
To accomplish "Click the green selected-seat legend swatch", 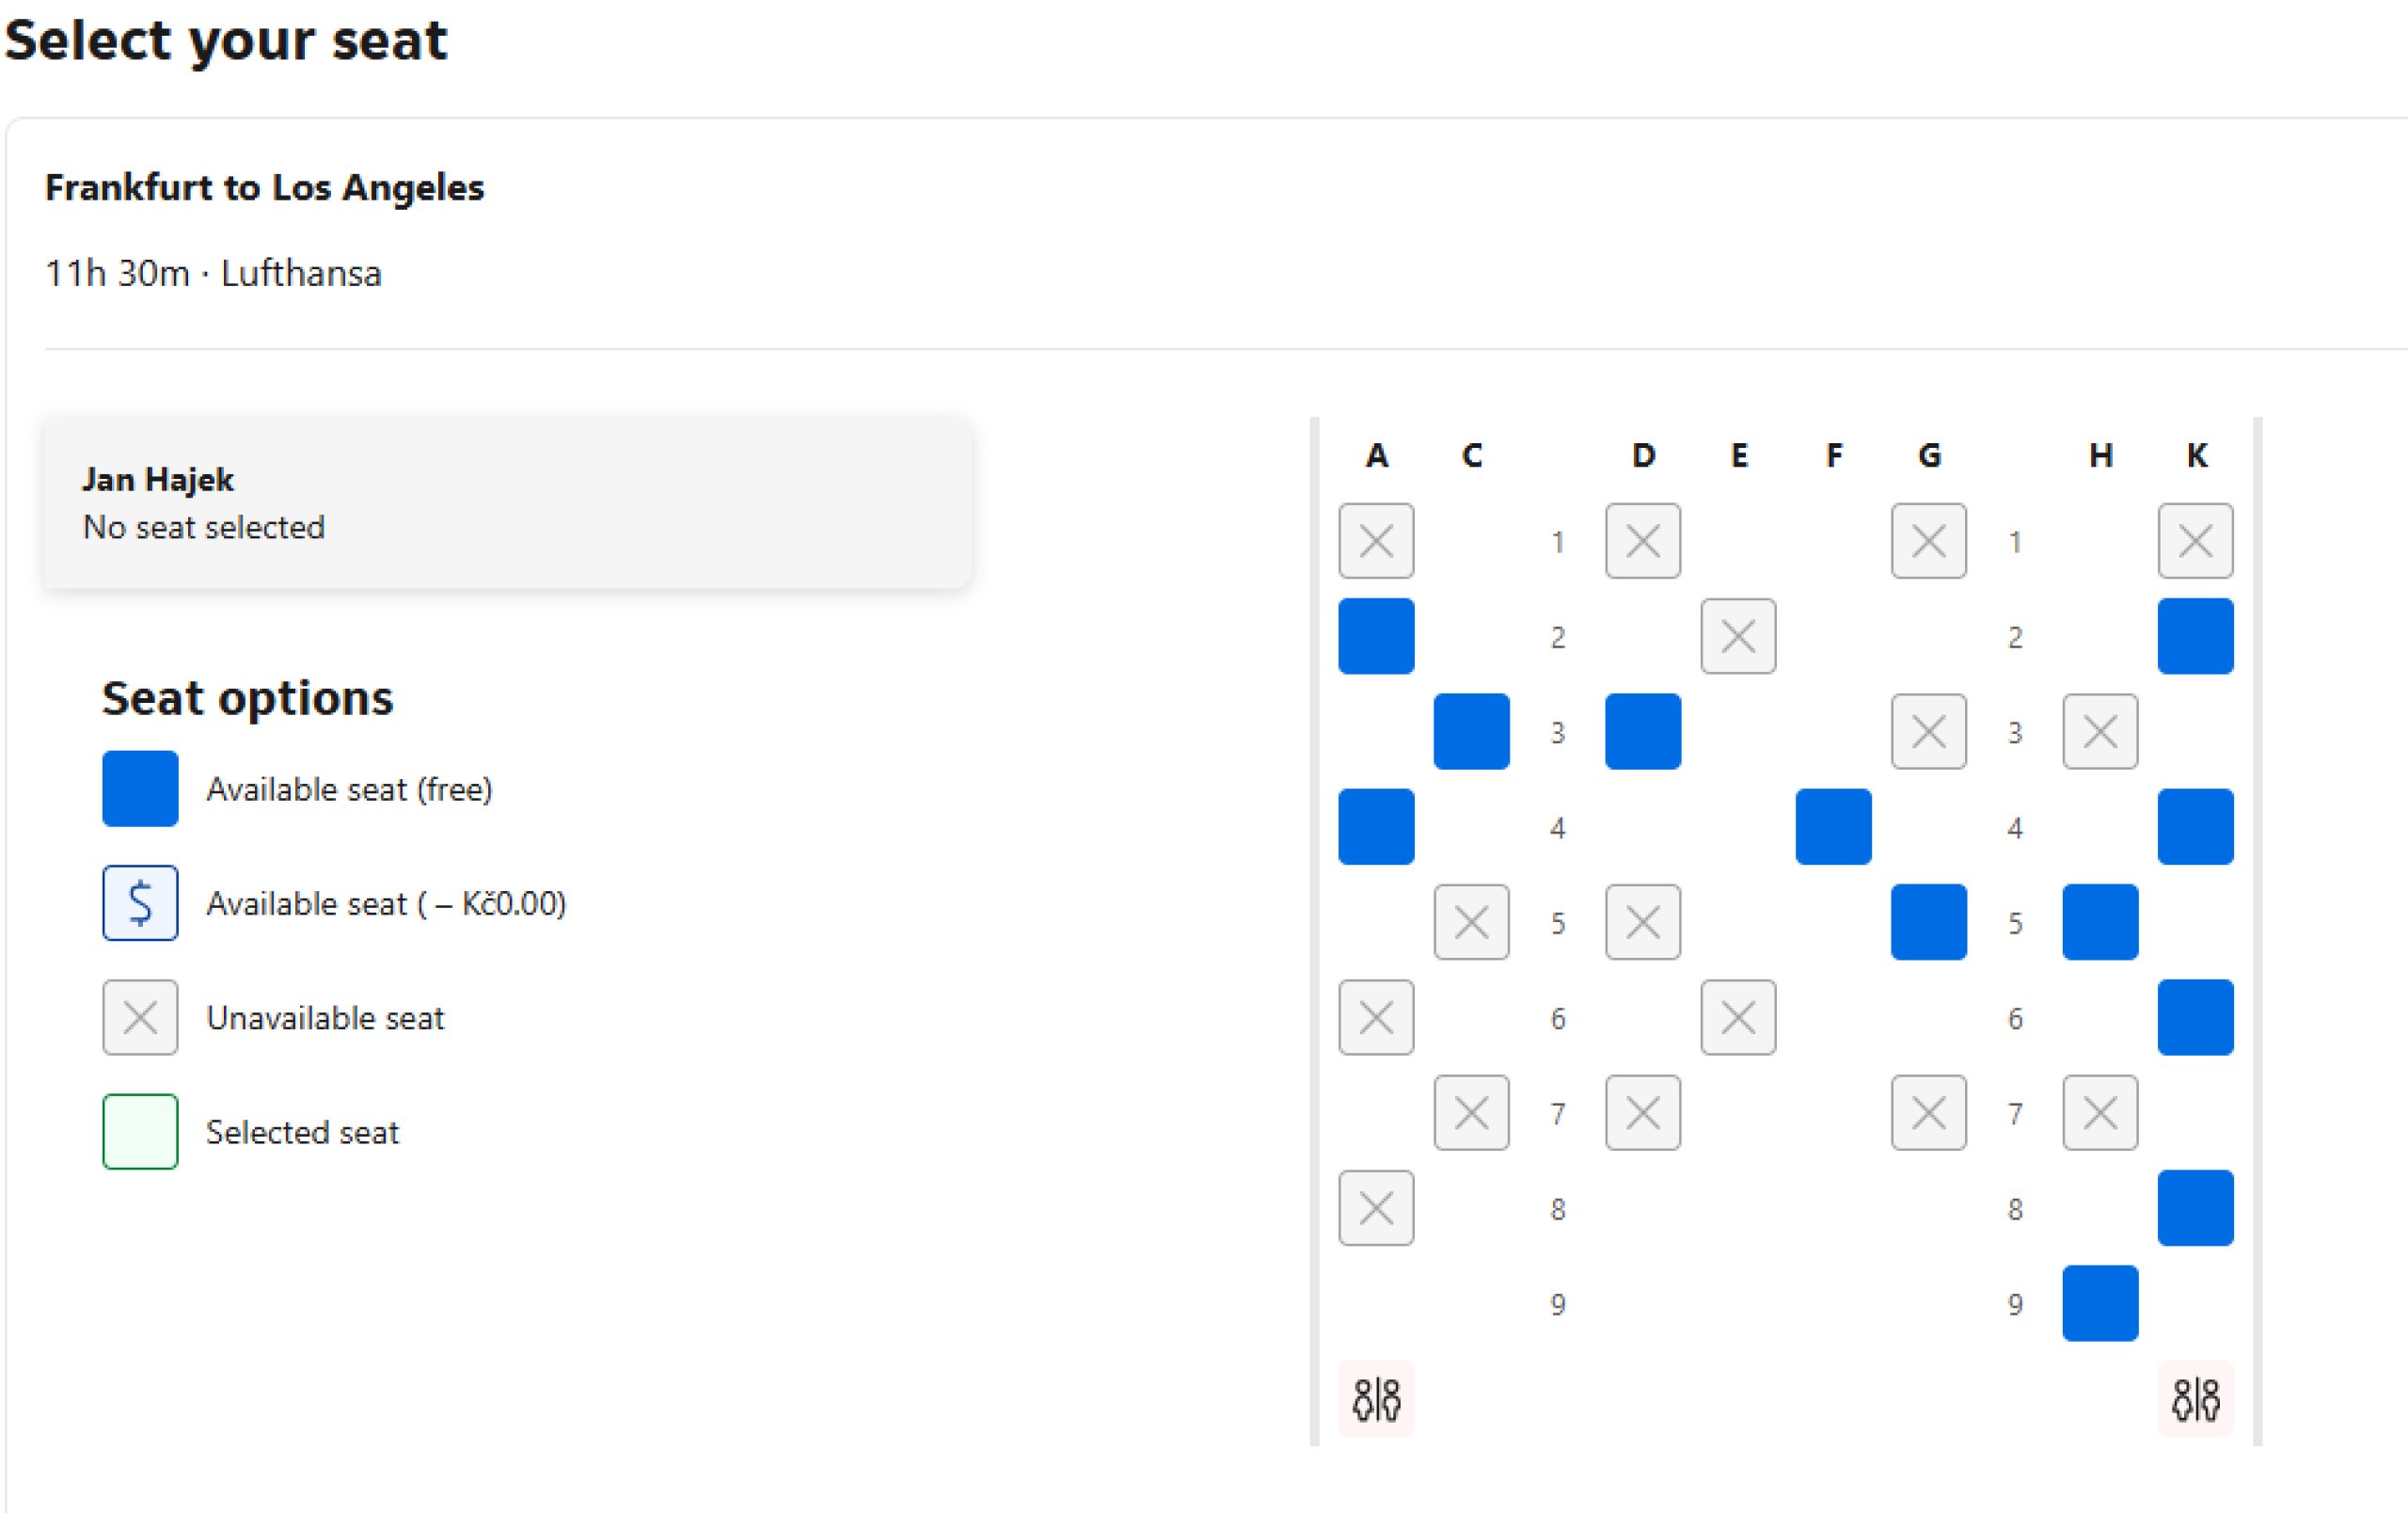I will point(140,1132).
